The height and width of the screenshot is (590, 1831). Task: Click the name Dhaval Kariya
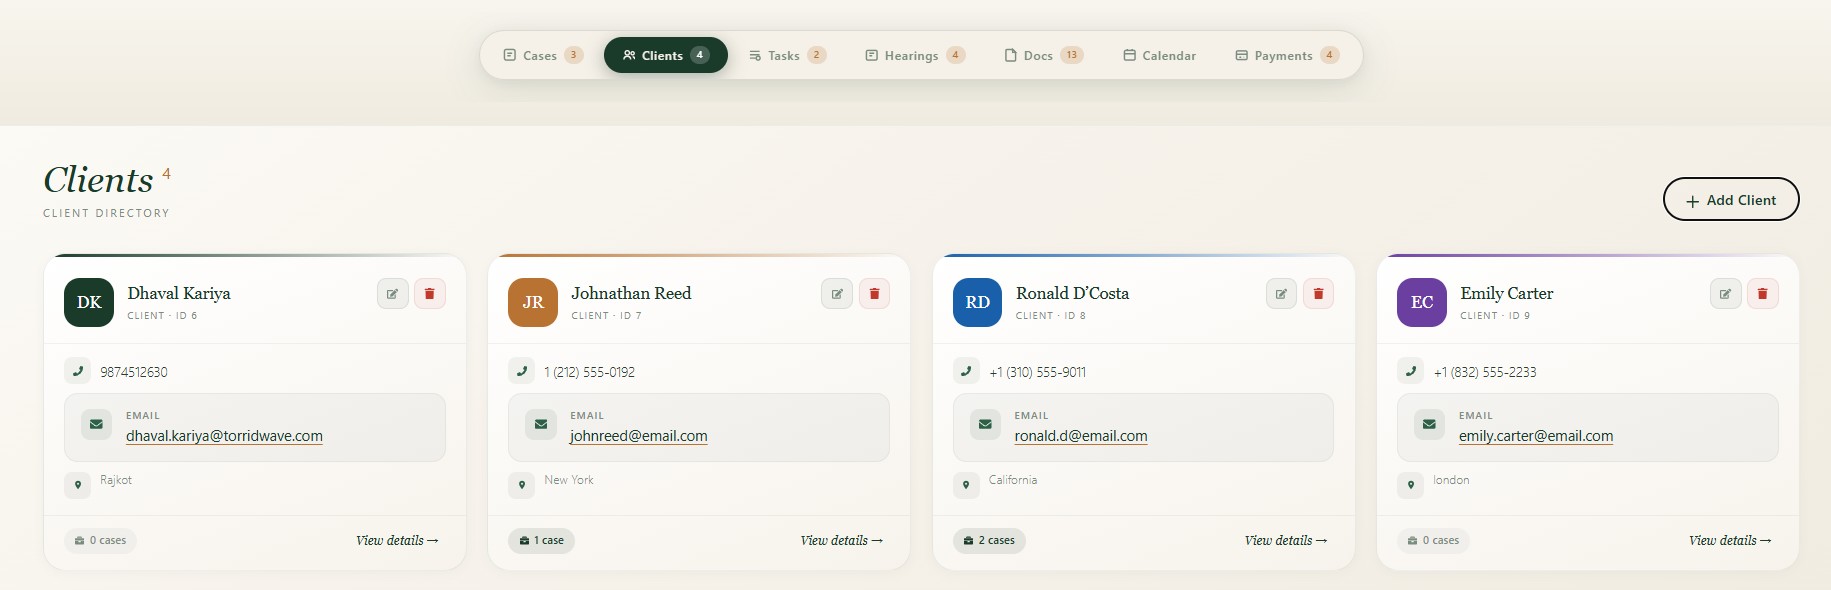179,293
